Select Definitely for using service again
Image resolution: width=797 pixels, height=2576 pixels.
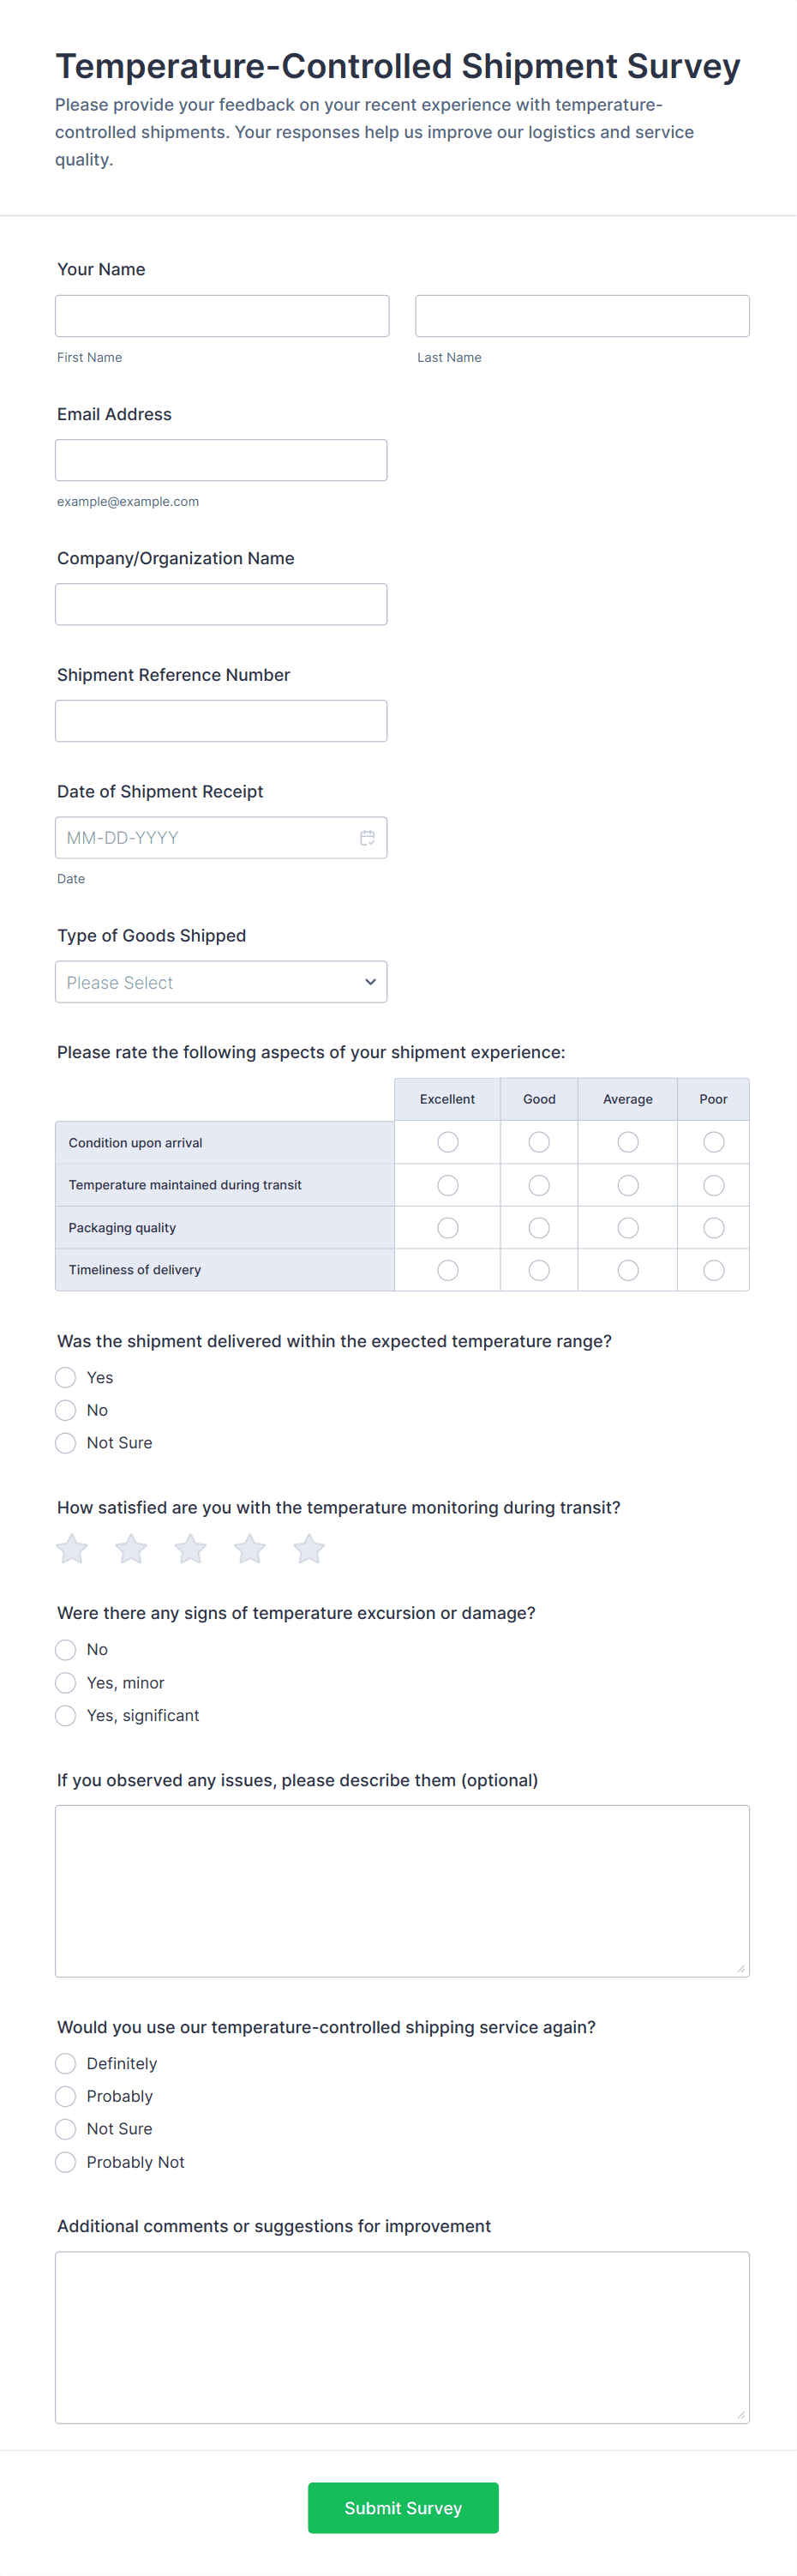point(66,2064)
